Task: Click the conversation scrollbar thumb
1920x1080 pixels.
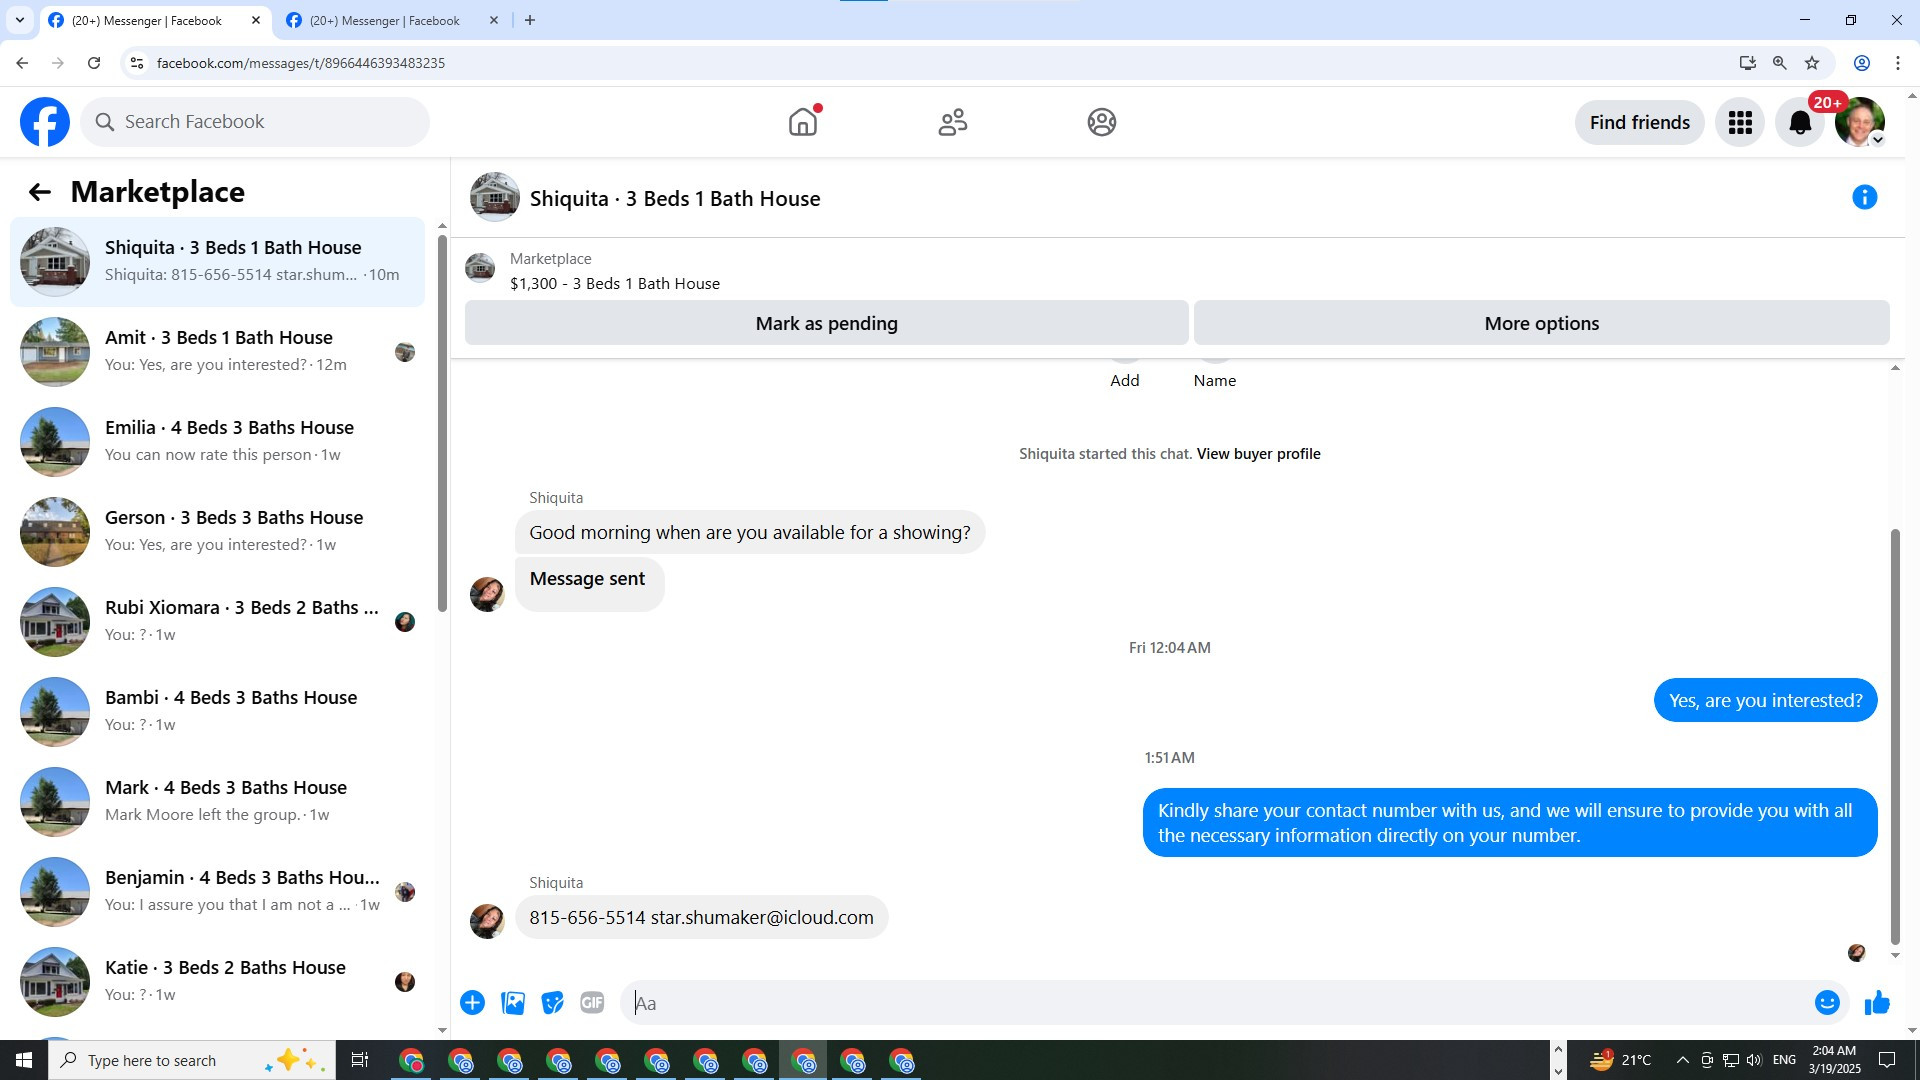Action: coord(1895,737)
